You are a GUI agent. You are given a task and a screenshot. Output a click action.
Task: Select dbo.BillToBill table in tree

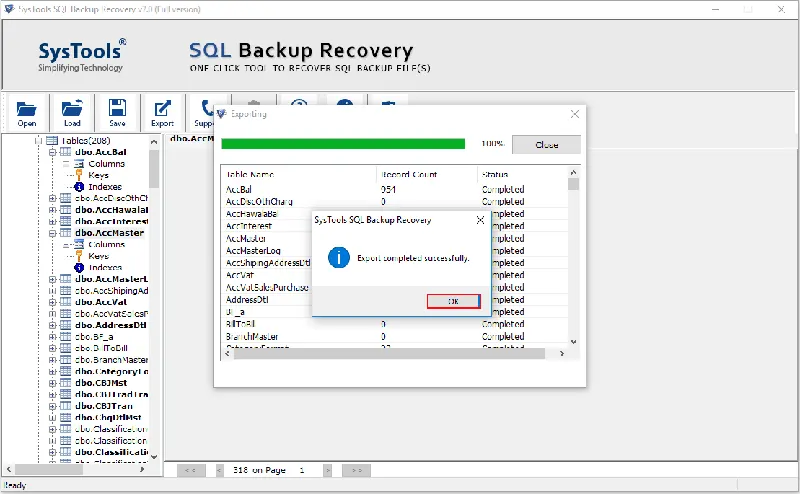[101, 348]
